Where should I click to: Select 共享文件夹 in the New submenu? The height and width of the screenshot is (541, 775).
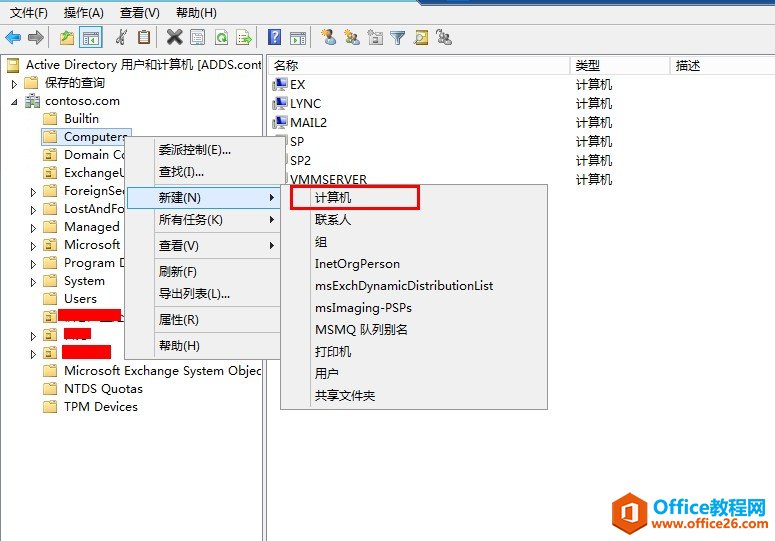click(414, 395)
